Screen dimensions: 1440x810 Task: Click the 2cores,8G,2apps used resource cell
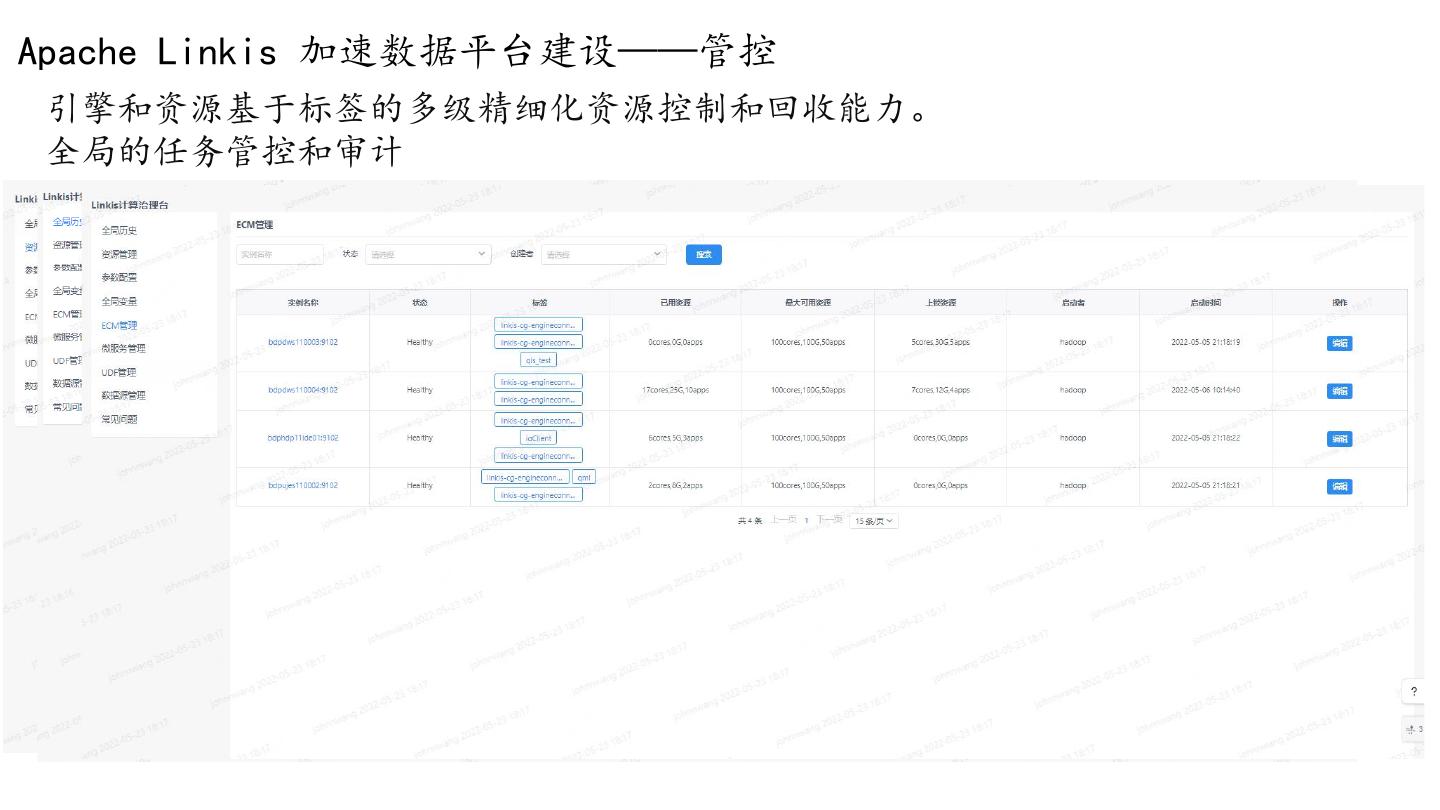coord(676,485)
